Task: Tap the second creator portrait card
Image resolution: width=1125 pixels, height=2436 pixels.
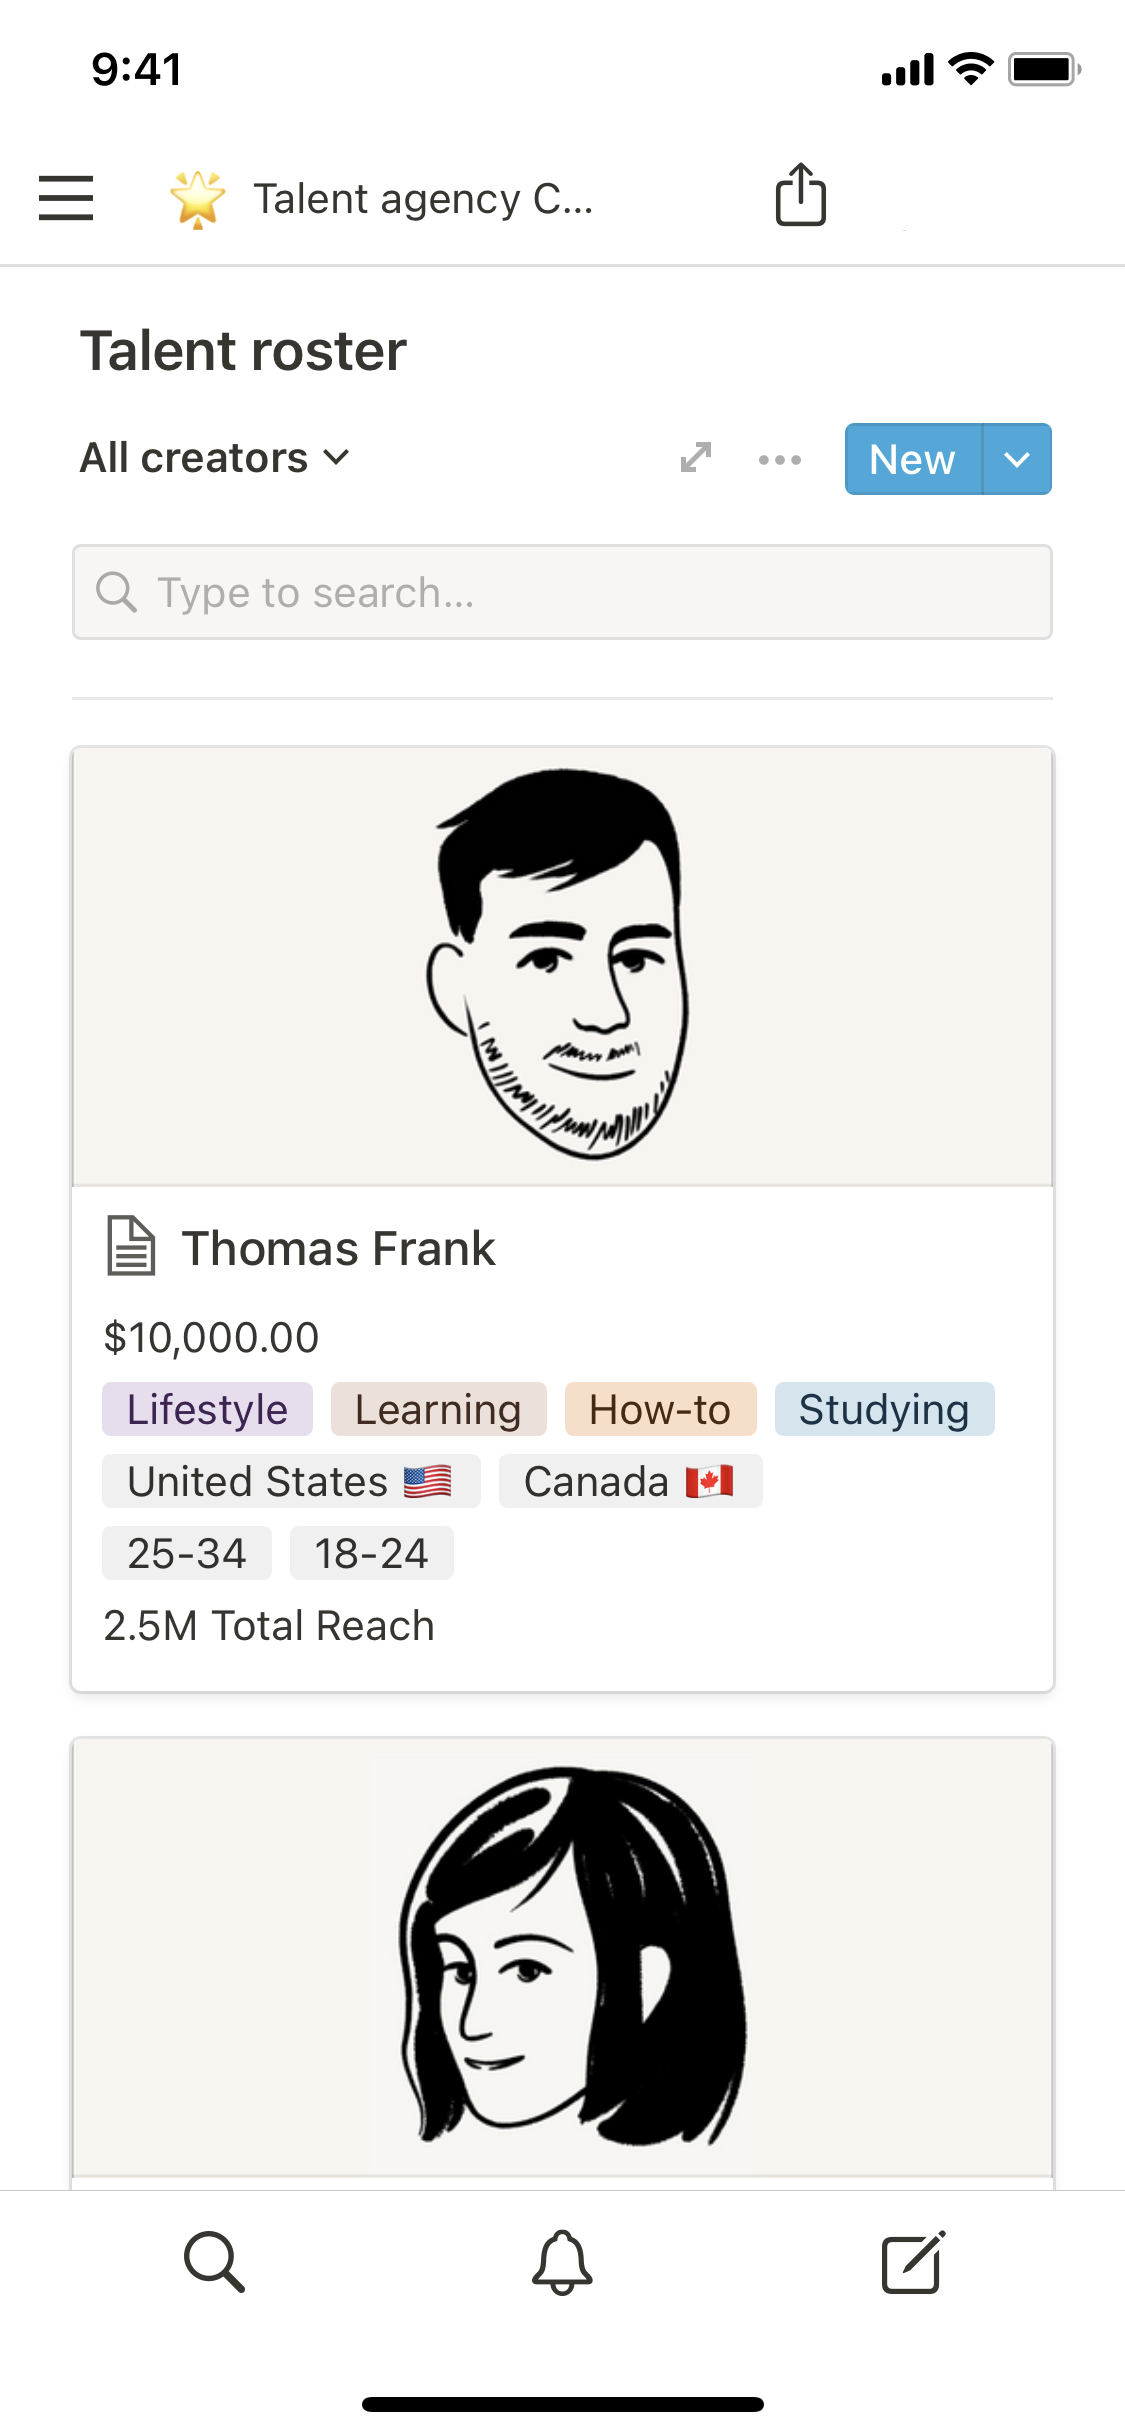Action: coord(562,1956)
